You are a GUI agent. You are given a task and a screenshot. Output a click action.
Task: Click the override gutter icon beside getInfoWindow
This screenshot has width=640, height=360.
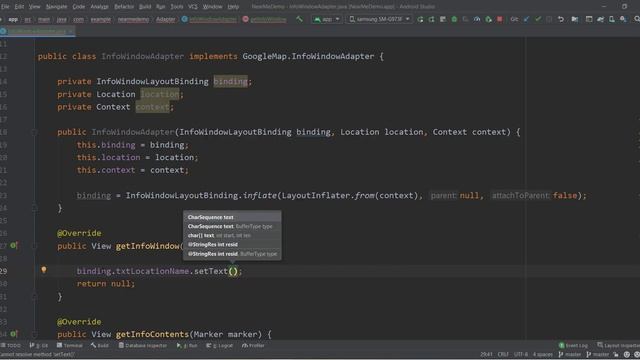pos(13,246)
